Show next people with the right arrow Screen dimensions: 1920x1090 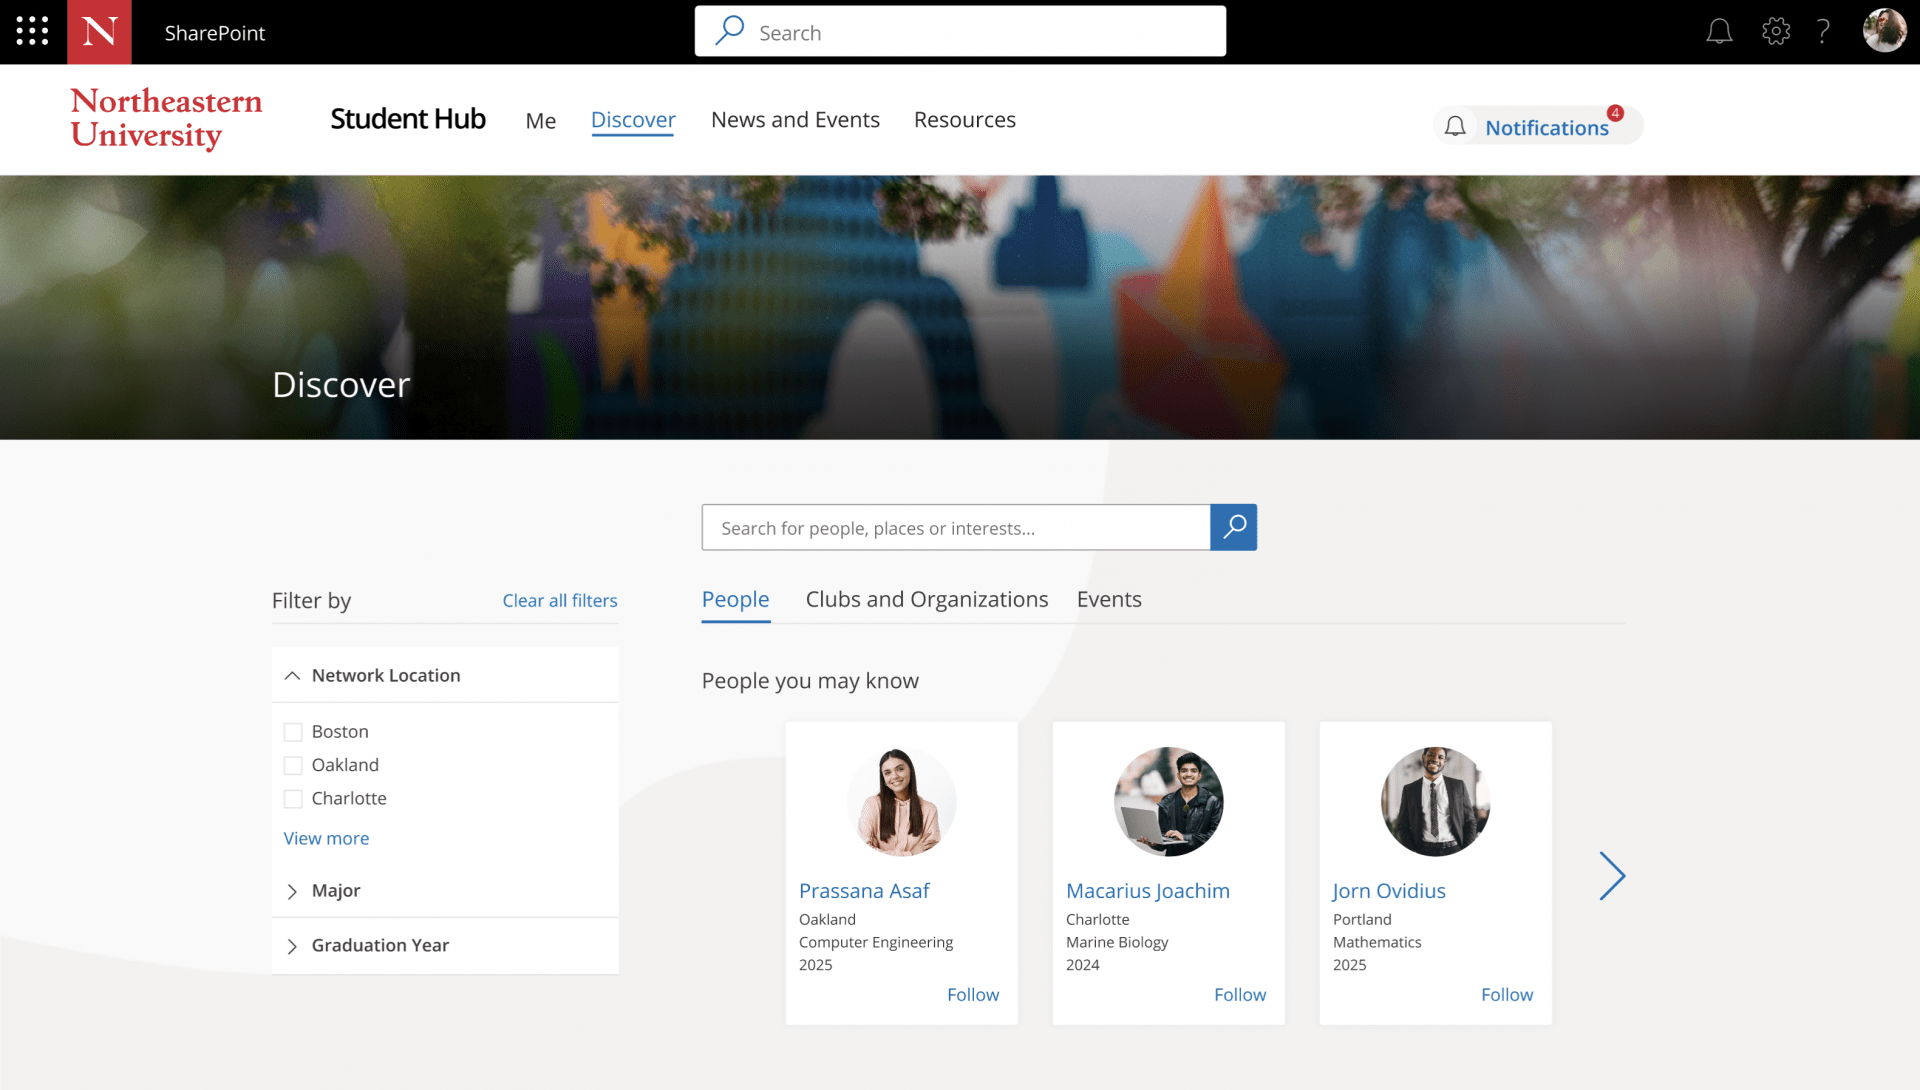point(1611,876)
